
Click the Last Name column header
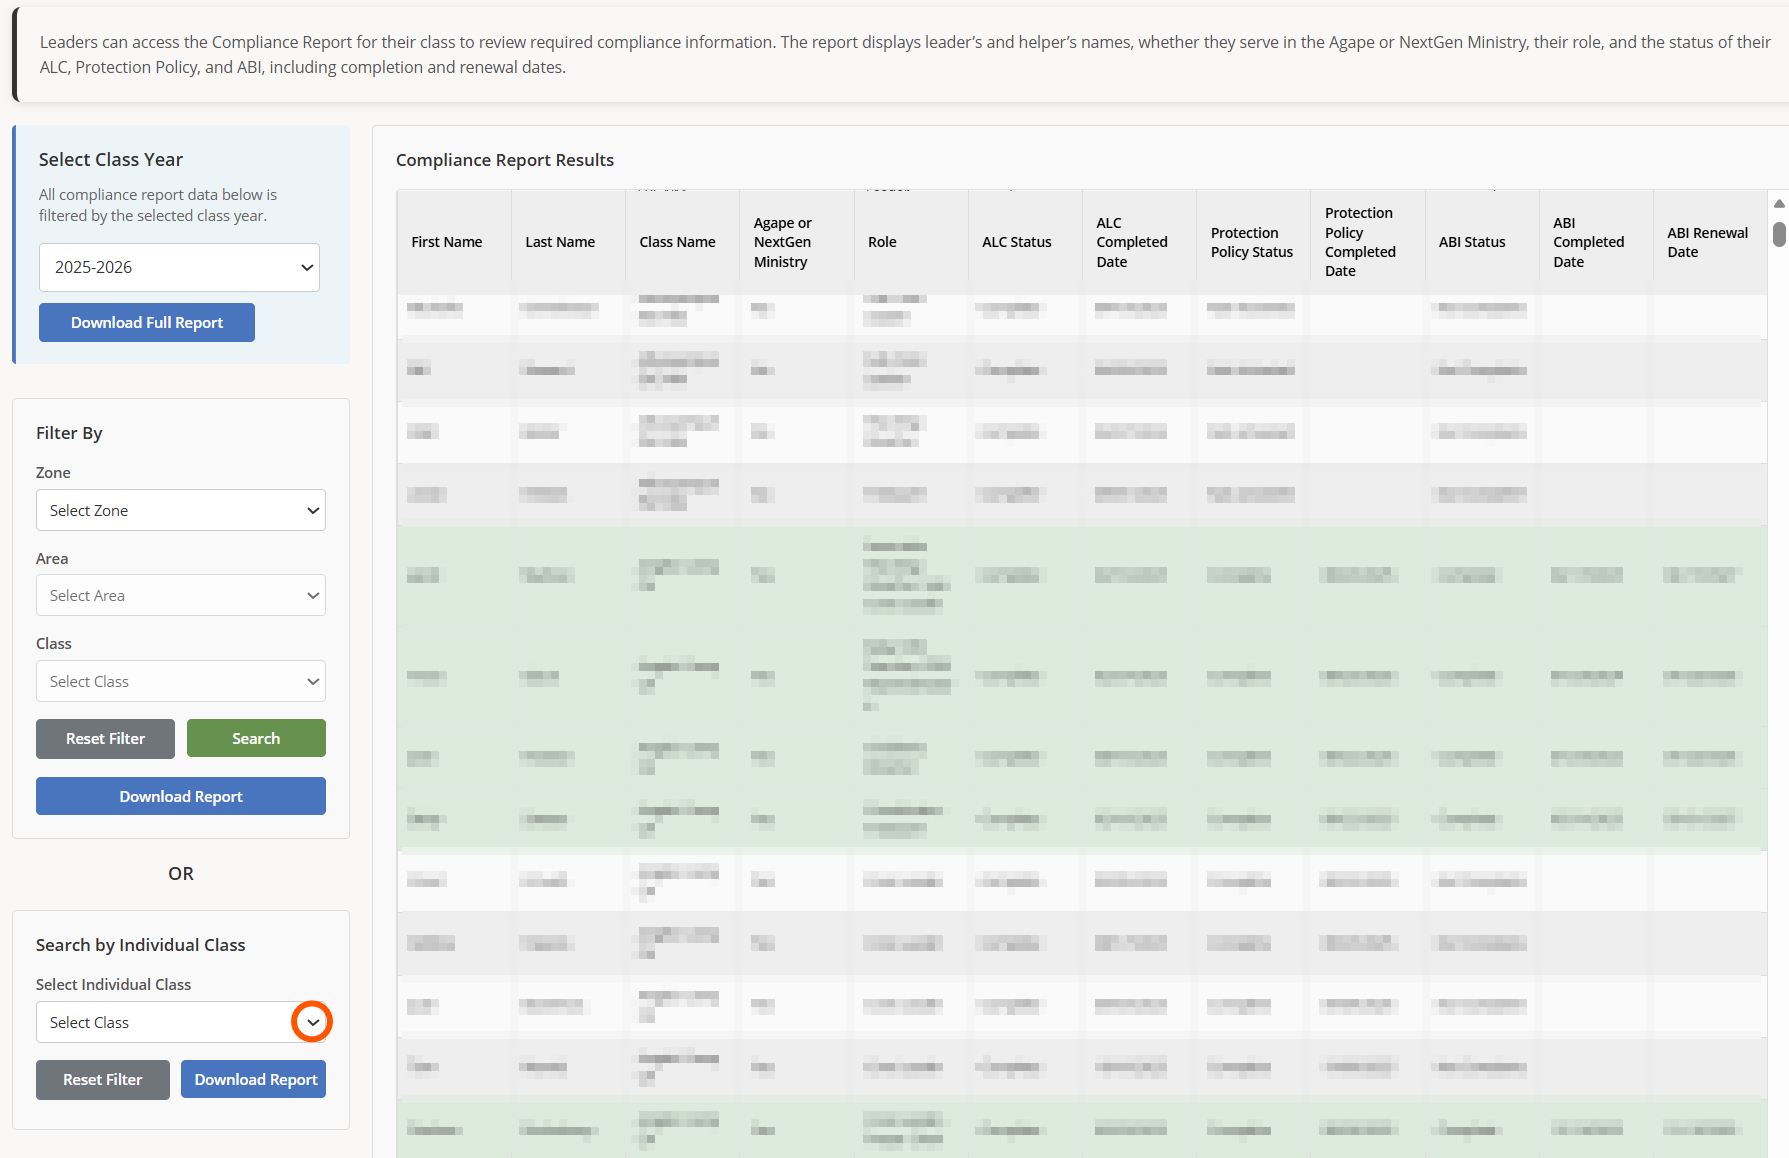[x=560, y=242]
